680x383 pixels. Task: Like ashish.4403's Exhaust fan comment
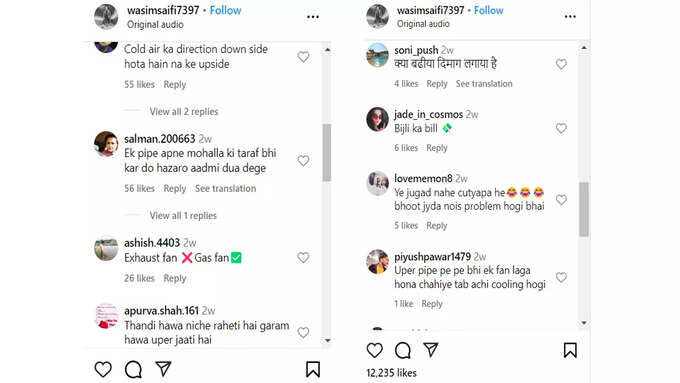coord(303,258)
